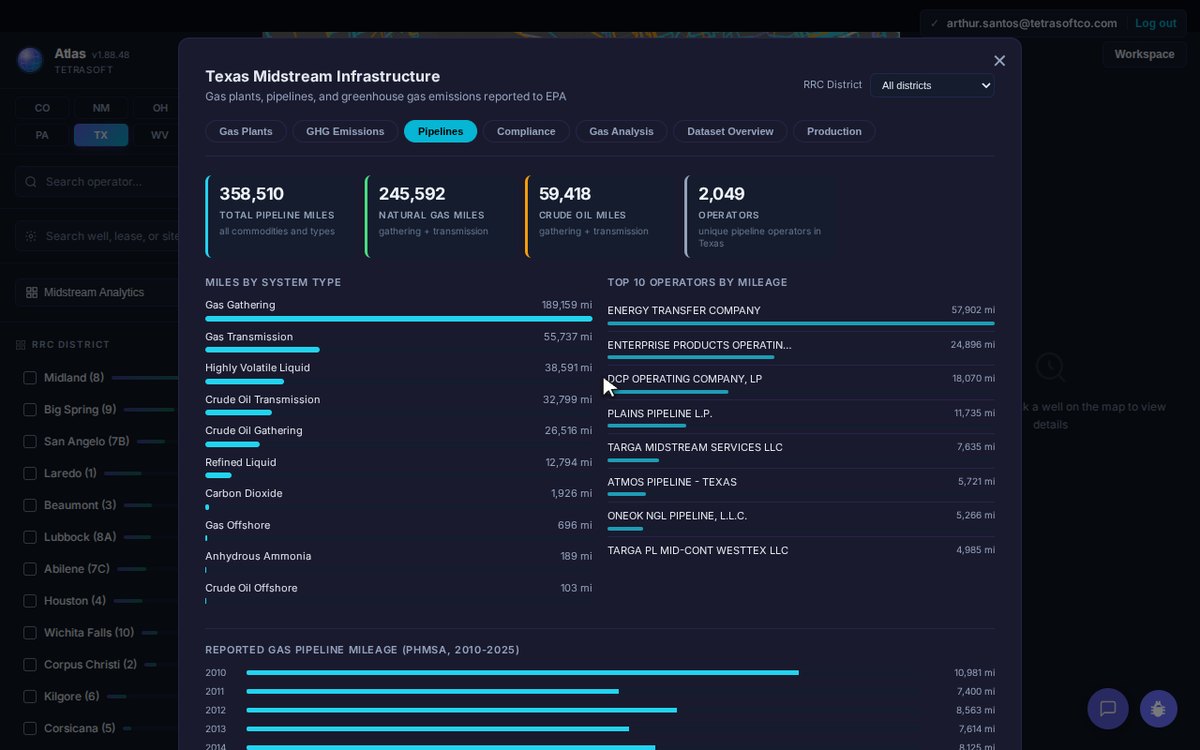Open the Compliance tab
Screen dimensions: 1200x750
pyautogui.click(x=526, y=131)
